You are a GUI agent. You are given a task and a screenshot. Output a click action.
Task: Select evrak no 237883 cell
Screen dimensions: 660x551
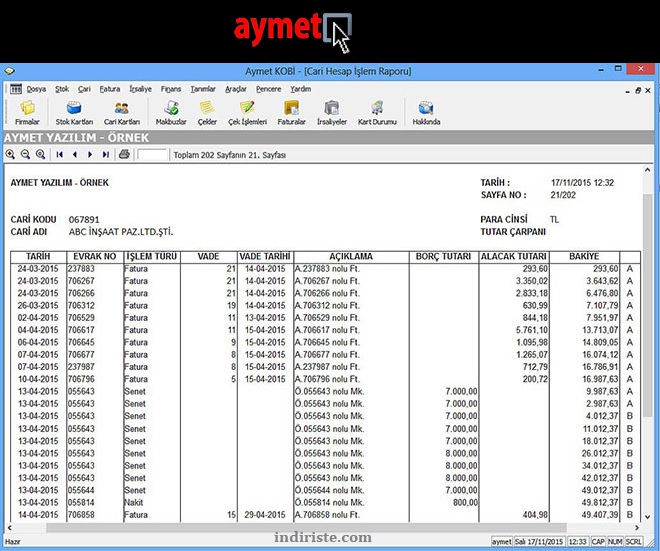coord(82,269)
